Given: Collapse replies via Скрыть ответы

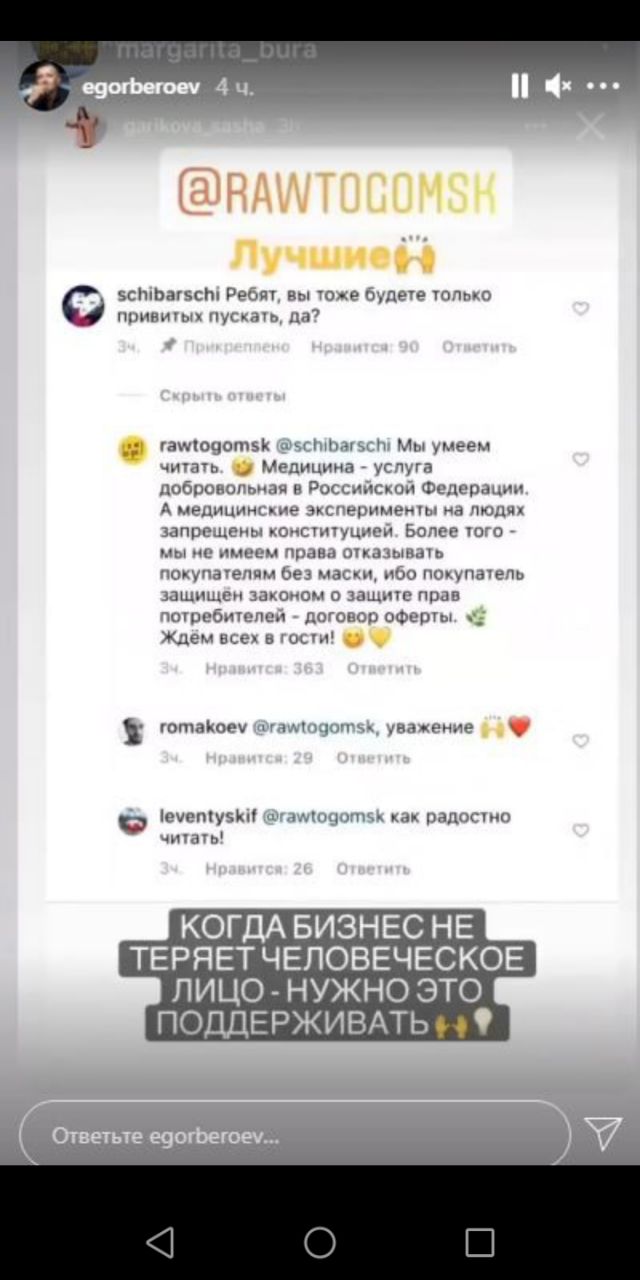Looking at the screenshot, I should [222, 396].
